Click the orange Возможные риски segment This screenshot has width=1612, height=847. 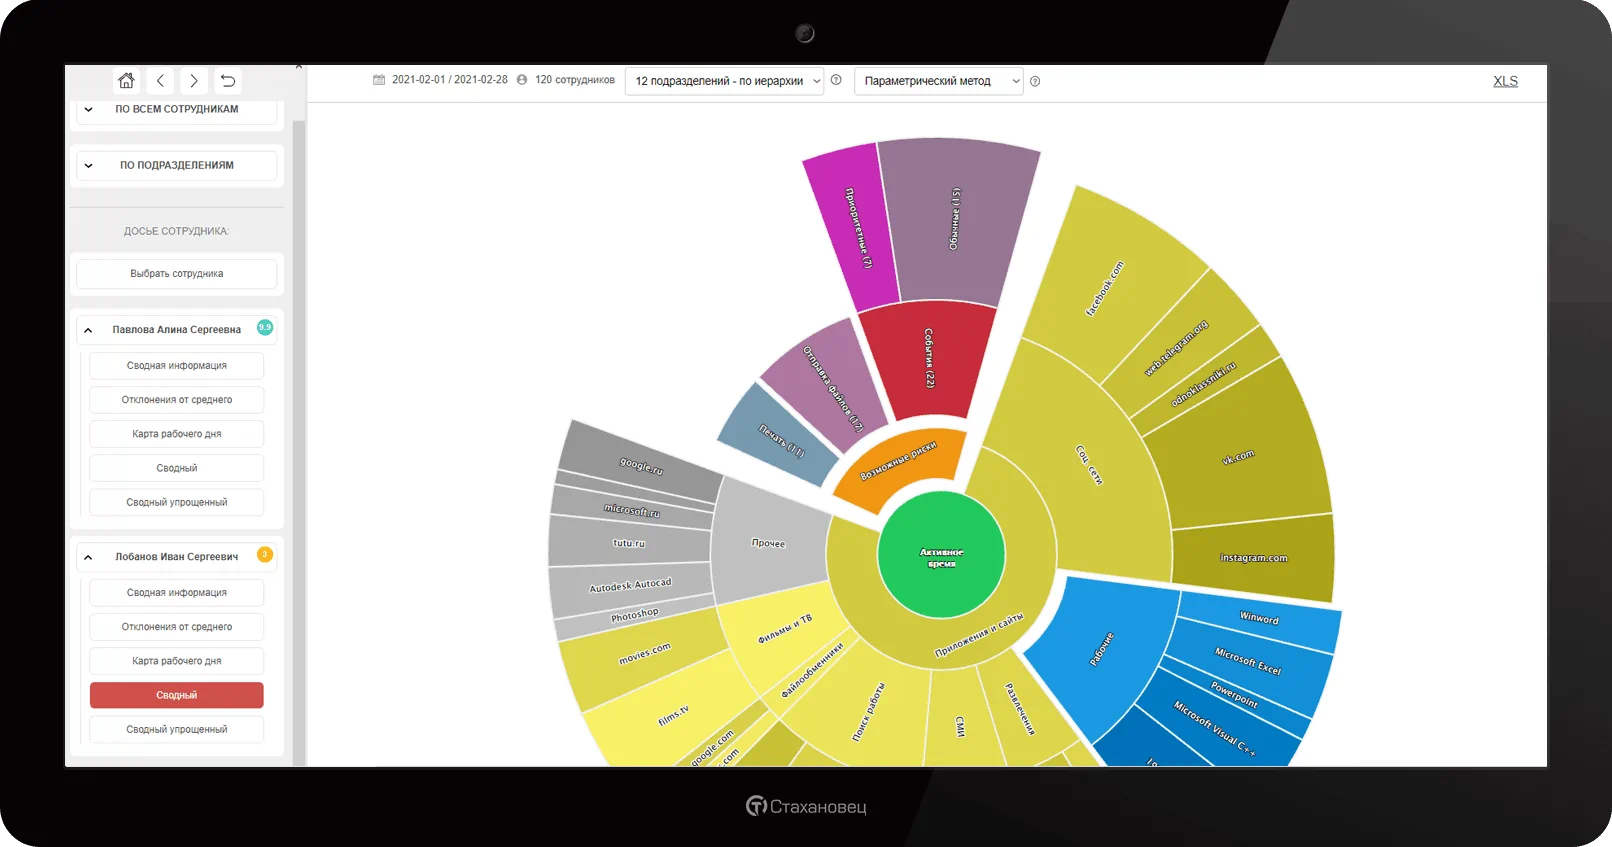tap(900, 465)
